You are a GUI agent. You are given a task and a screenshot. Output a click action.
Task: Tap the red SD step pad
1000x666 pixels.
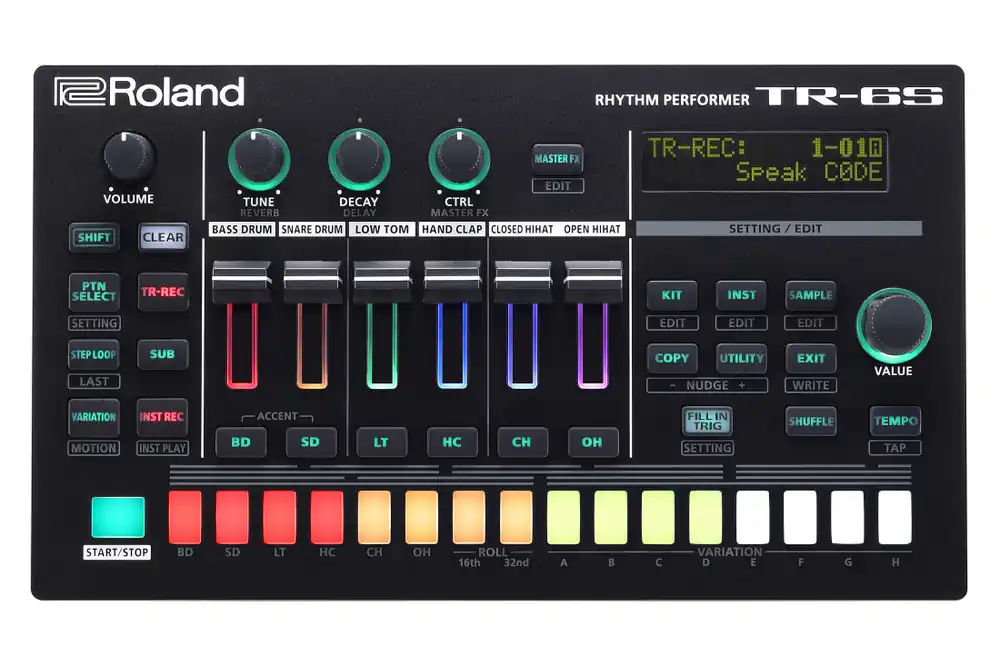pyautogui.click(x=232, y=517)
